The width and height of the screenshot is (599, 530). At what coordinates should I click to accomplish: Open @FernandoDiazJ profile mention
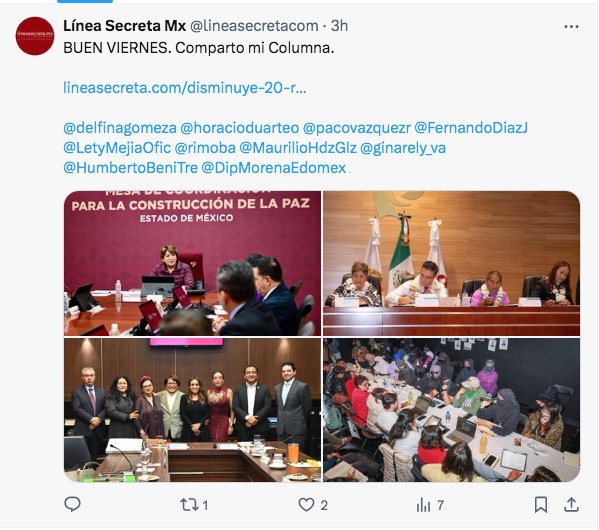point(471,128)
